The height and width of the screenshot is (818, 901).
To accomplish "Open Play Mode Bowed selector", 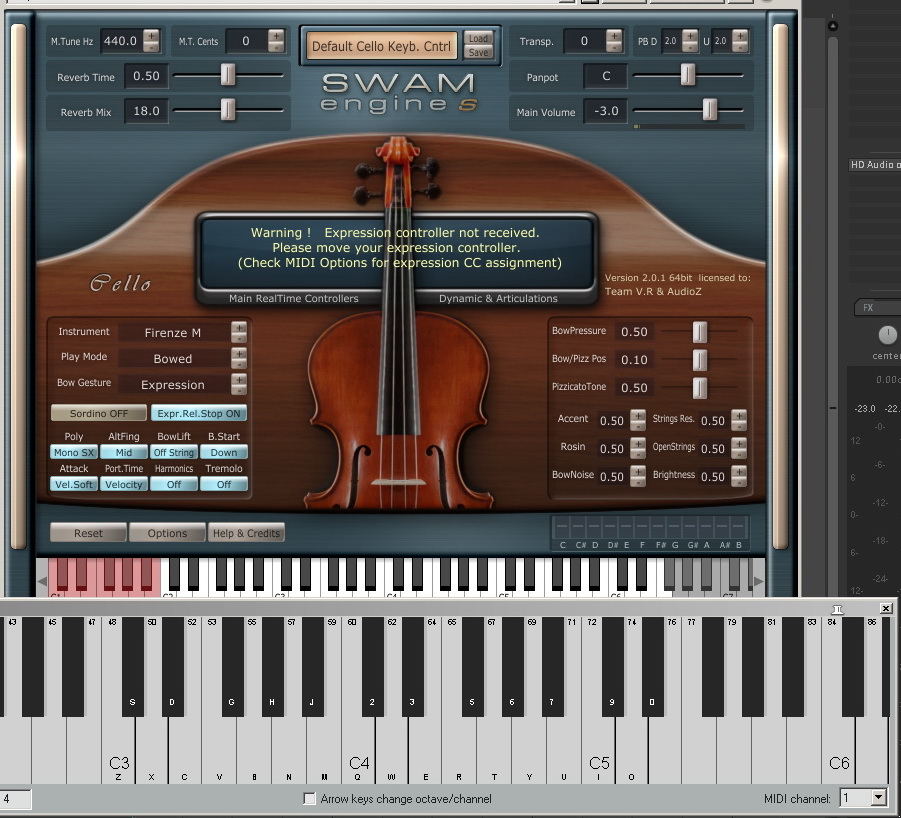I will (173, 358).
